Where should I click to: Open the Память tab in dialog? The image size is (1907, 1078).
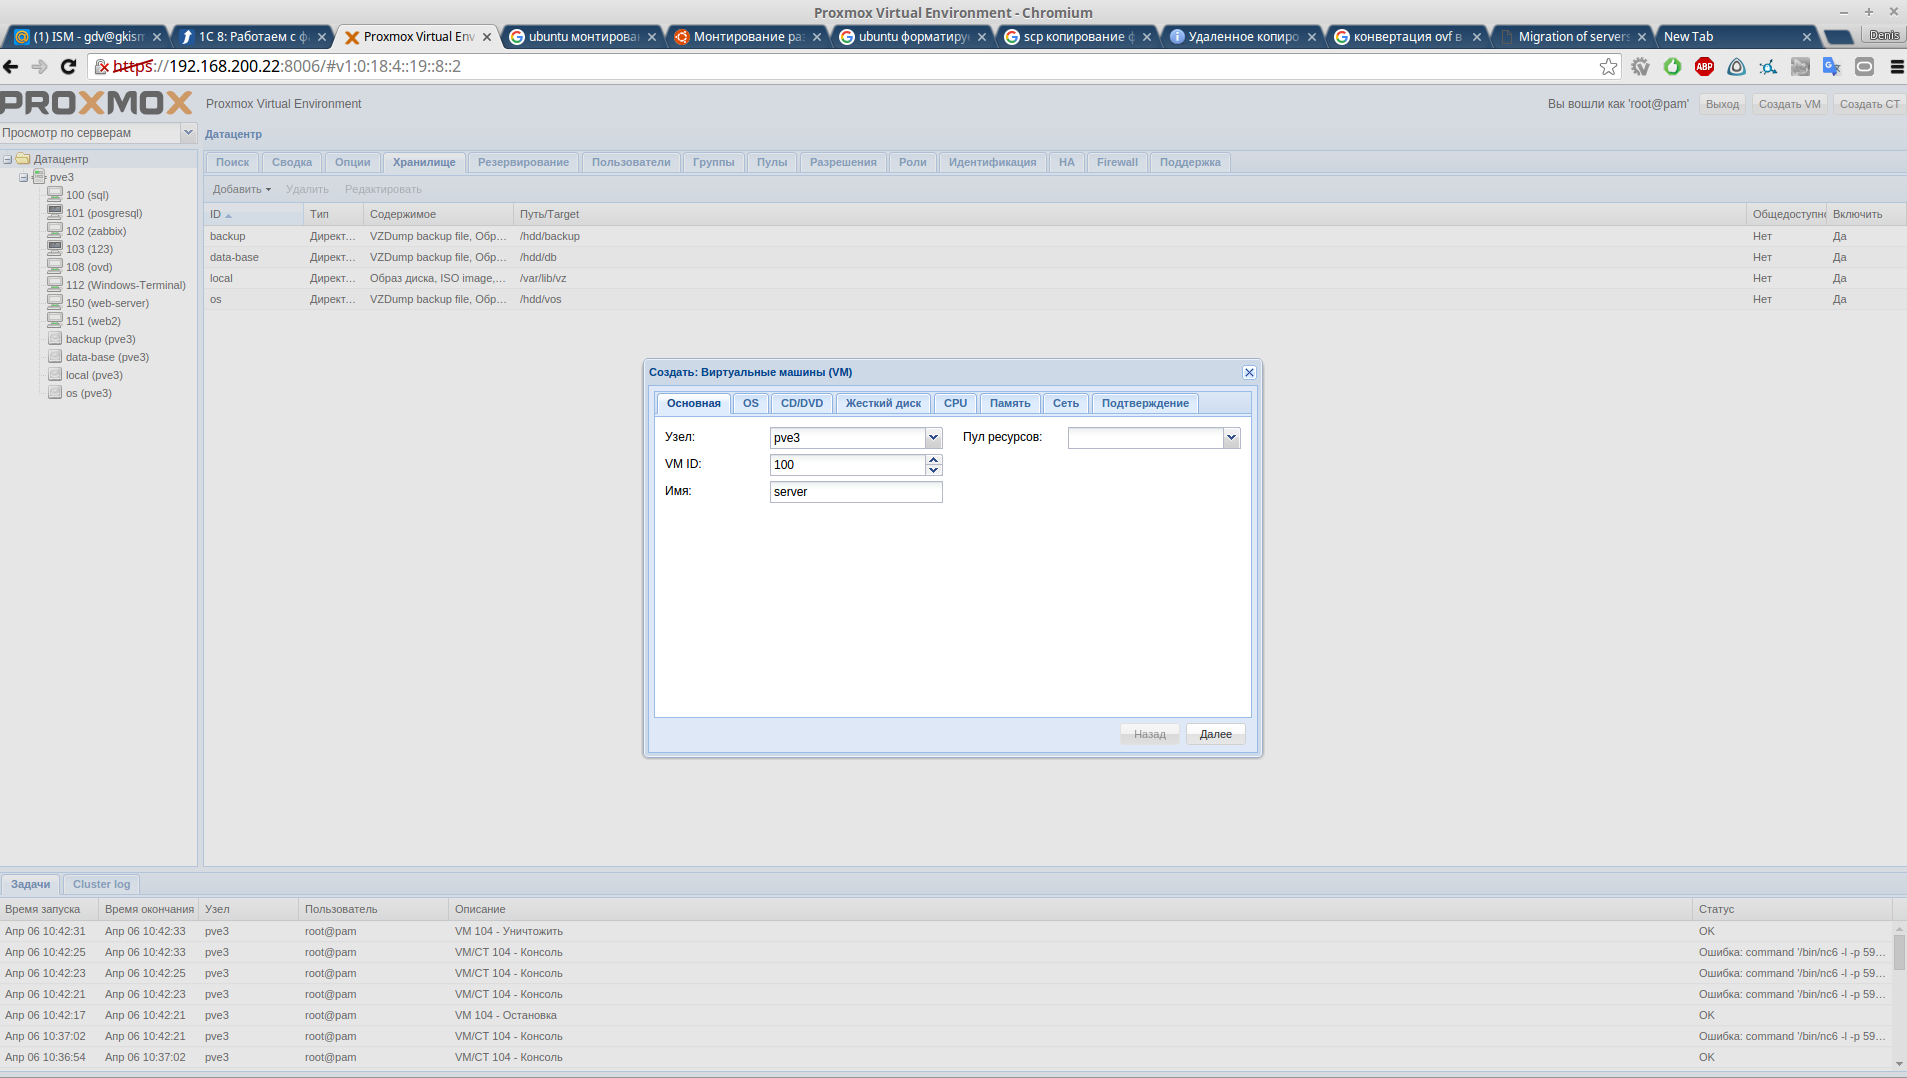(1010, 403)
